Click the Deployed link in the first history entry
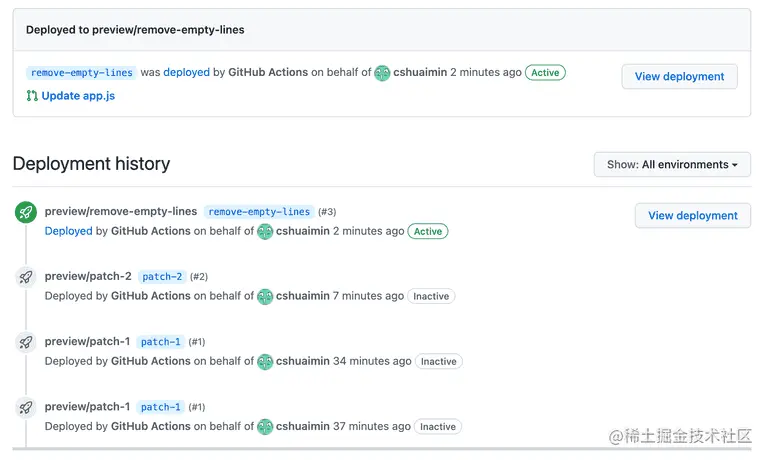 point(68,231)
